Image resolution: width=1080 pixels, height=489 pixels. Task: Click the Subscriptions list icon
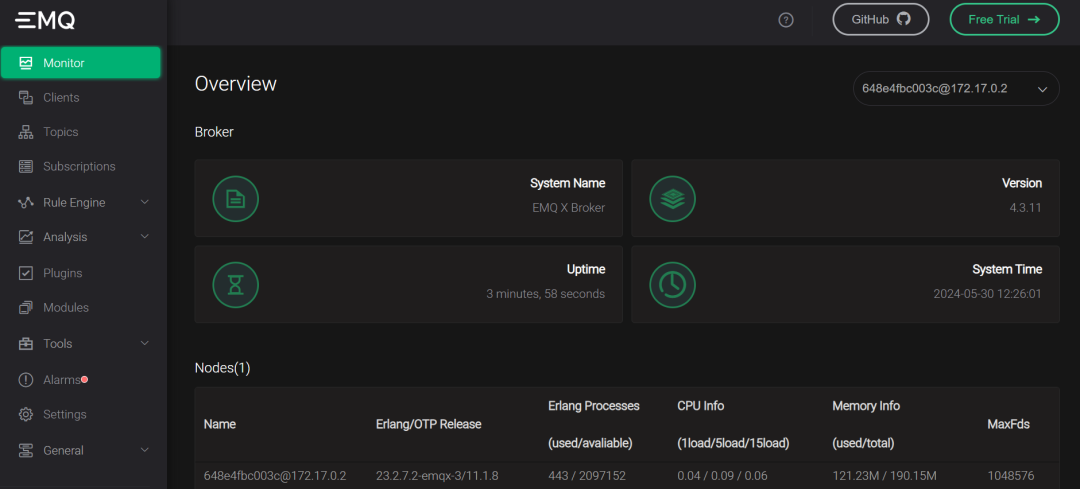tap(26, 167)
